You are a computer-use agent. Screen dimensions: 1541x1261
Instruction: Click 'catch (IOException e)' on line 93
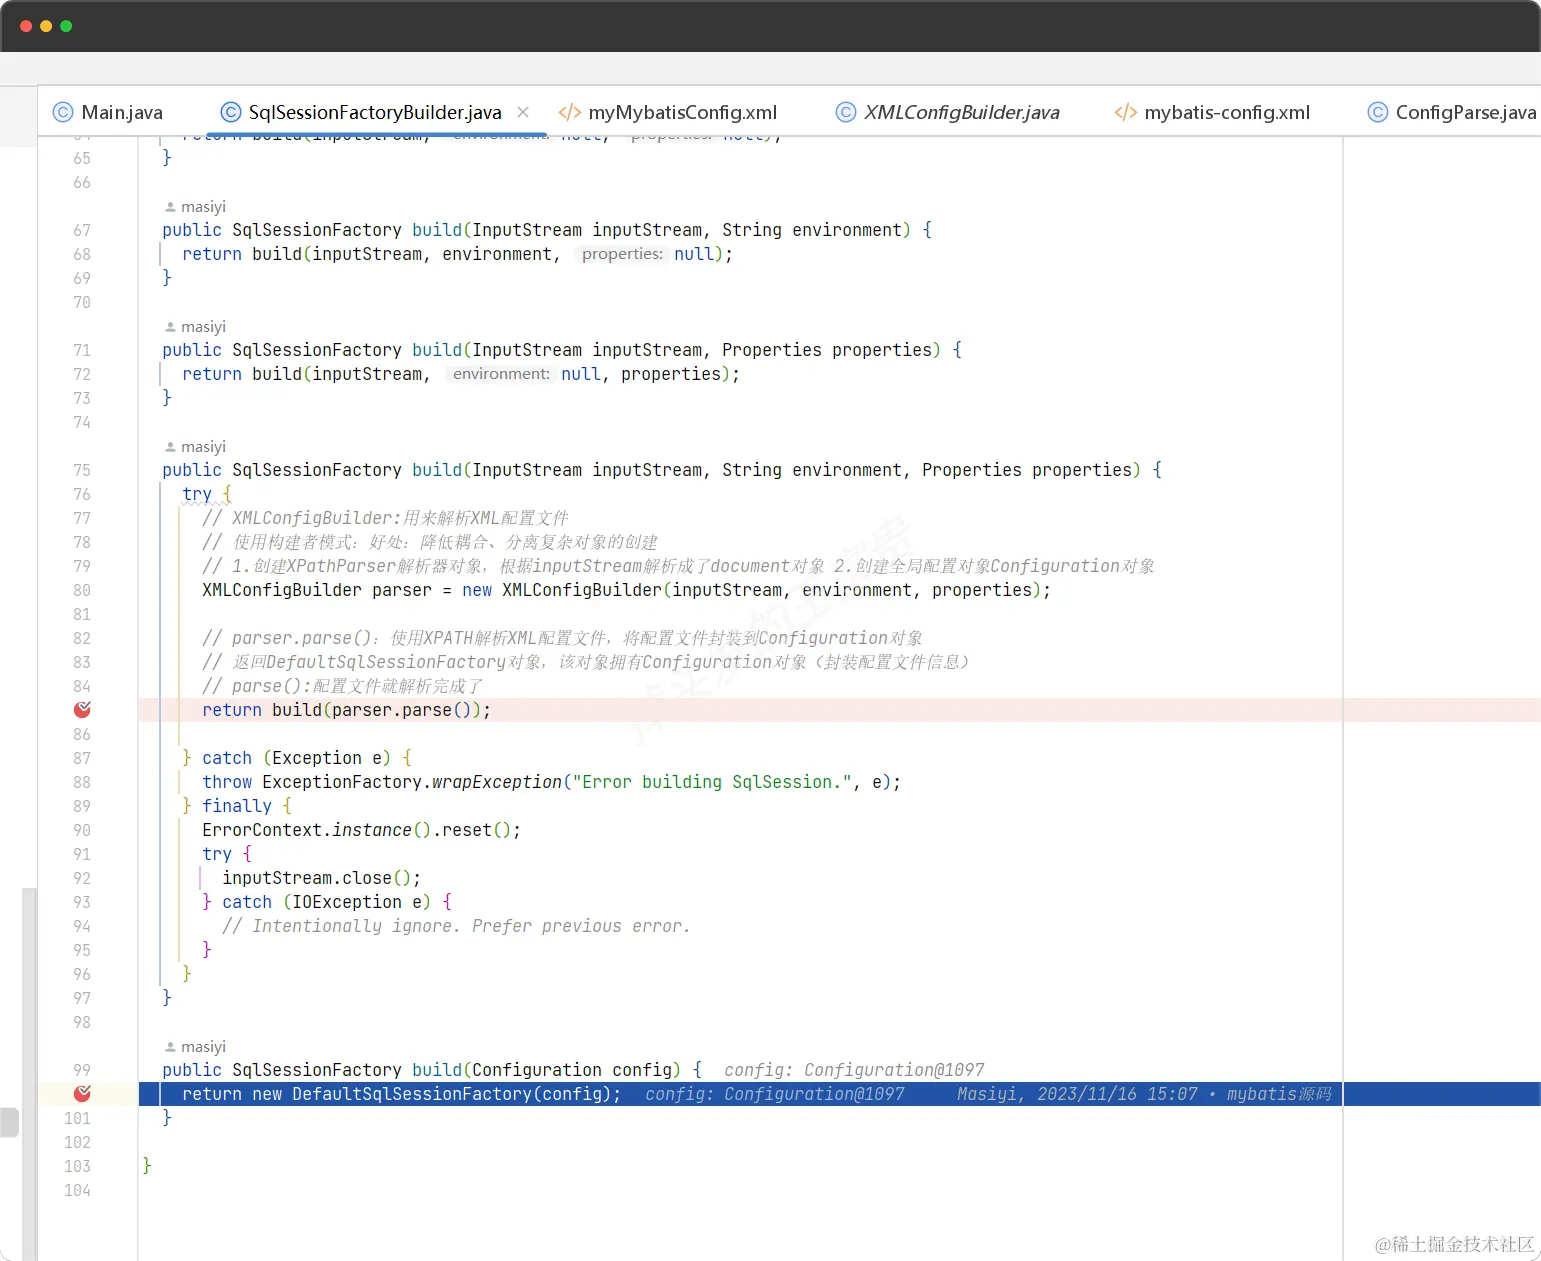326,902
